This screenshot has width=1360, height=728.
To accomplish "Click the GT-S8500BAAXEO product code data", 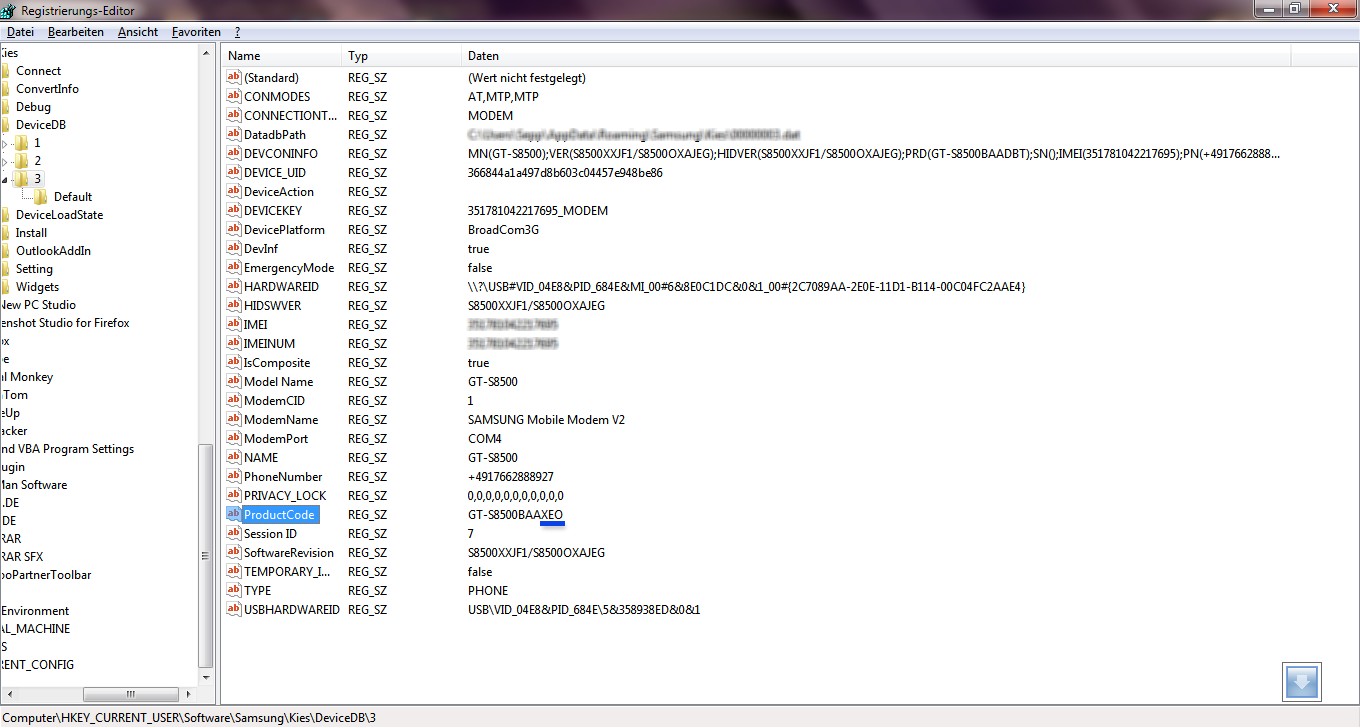I will click(515, 515).
